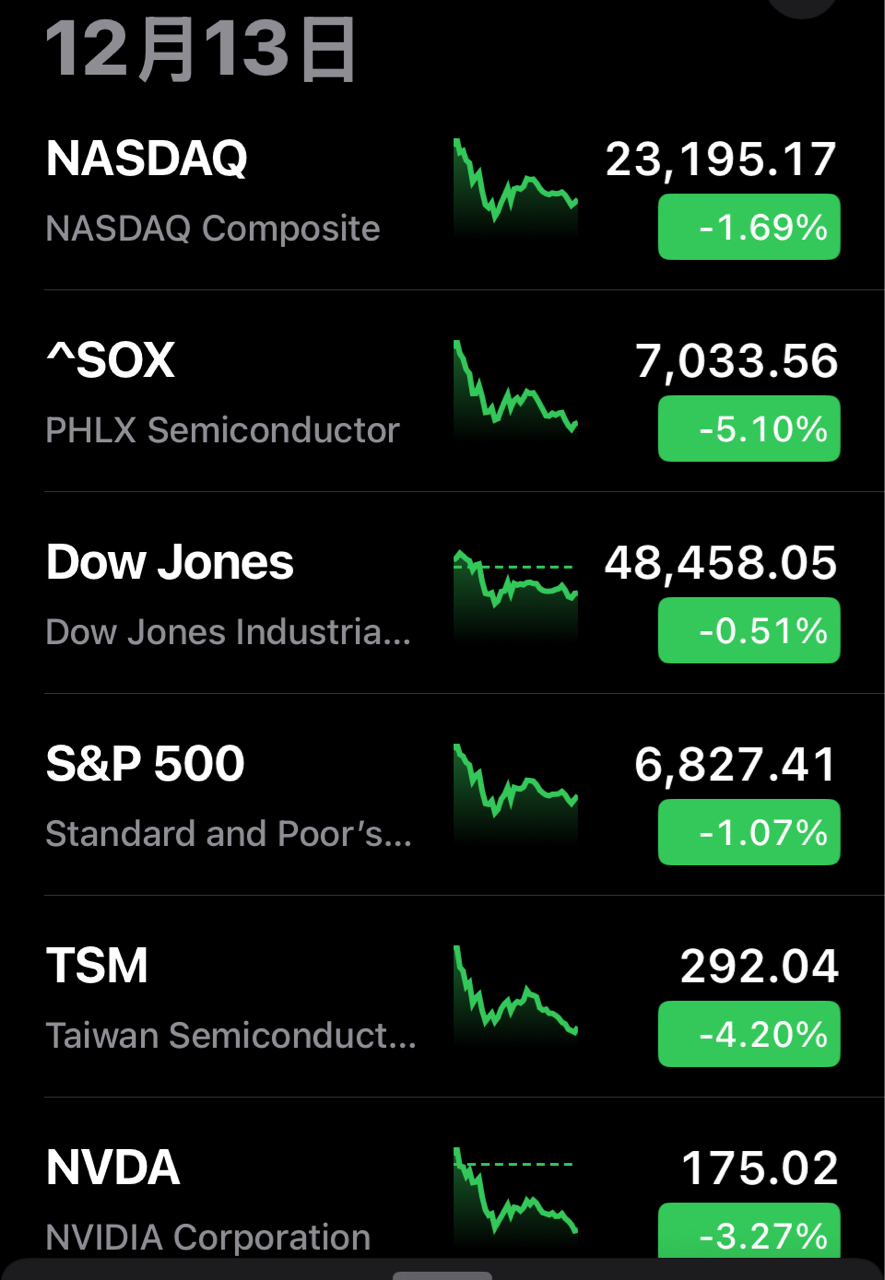Tap the bottom sheet drag handle
This screenshot has width=885, height=1280.
coord(442,1275)
